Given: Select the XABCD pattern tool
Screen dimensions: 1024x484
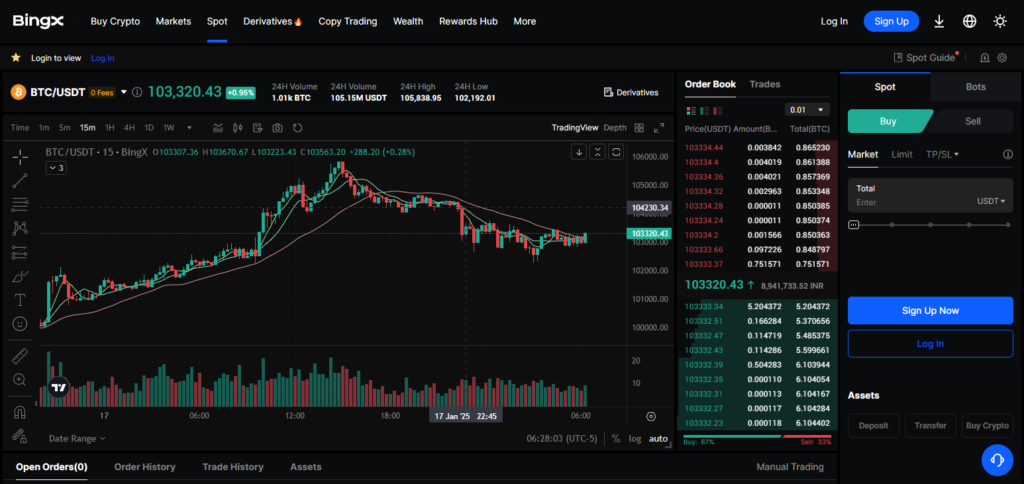Looking at the screenshot, I should 20,228.
